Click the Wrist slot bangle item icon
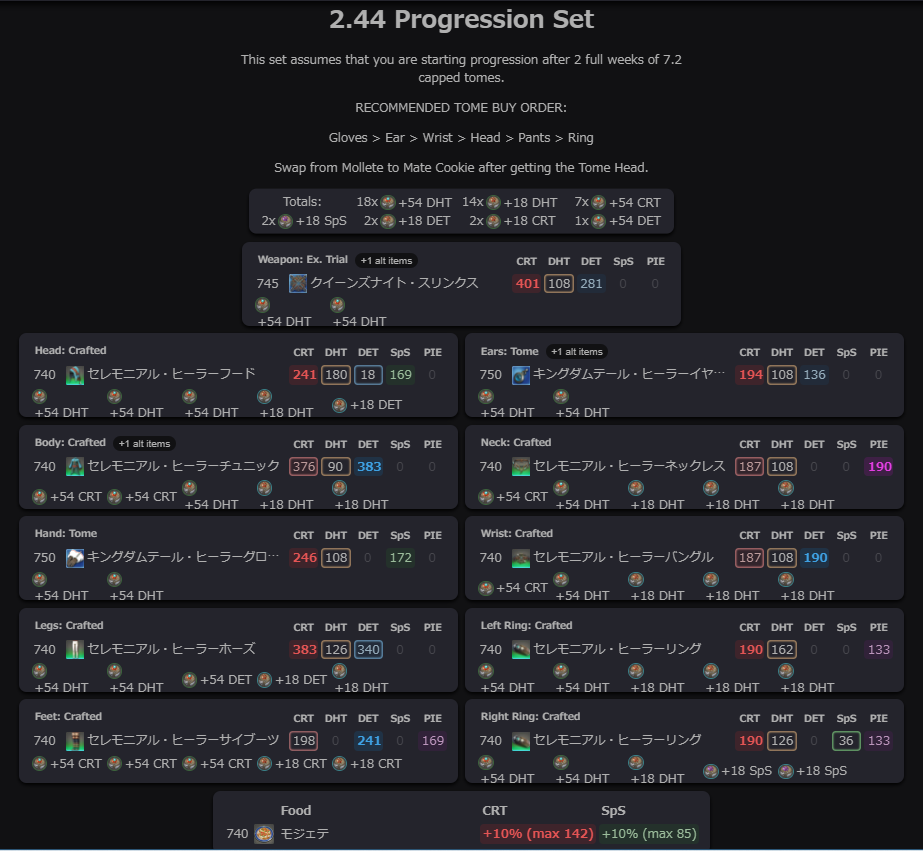 [x=521, y=558]
